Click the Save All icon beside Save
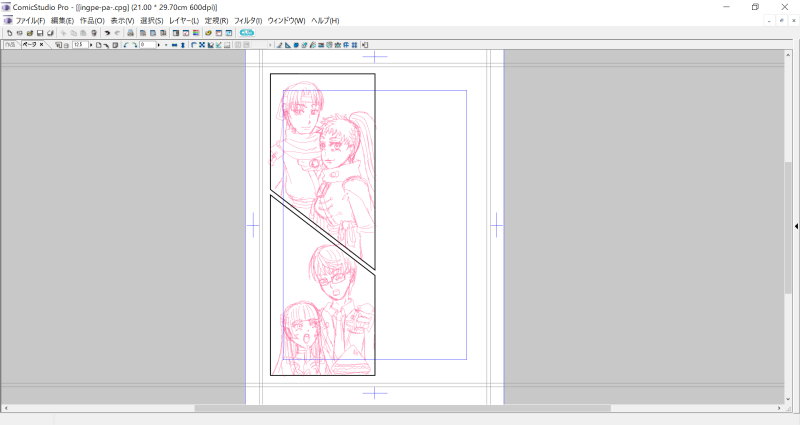 click(x=50, y=33)
